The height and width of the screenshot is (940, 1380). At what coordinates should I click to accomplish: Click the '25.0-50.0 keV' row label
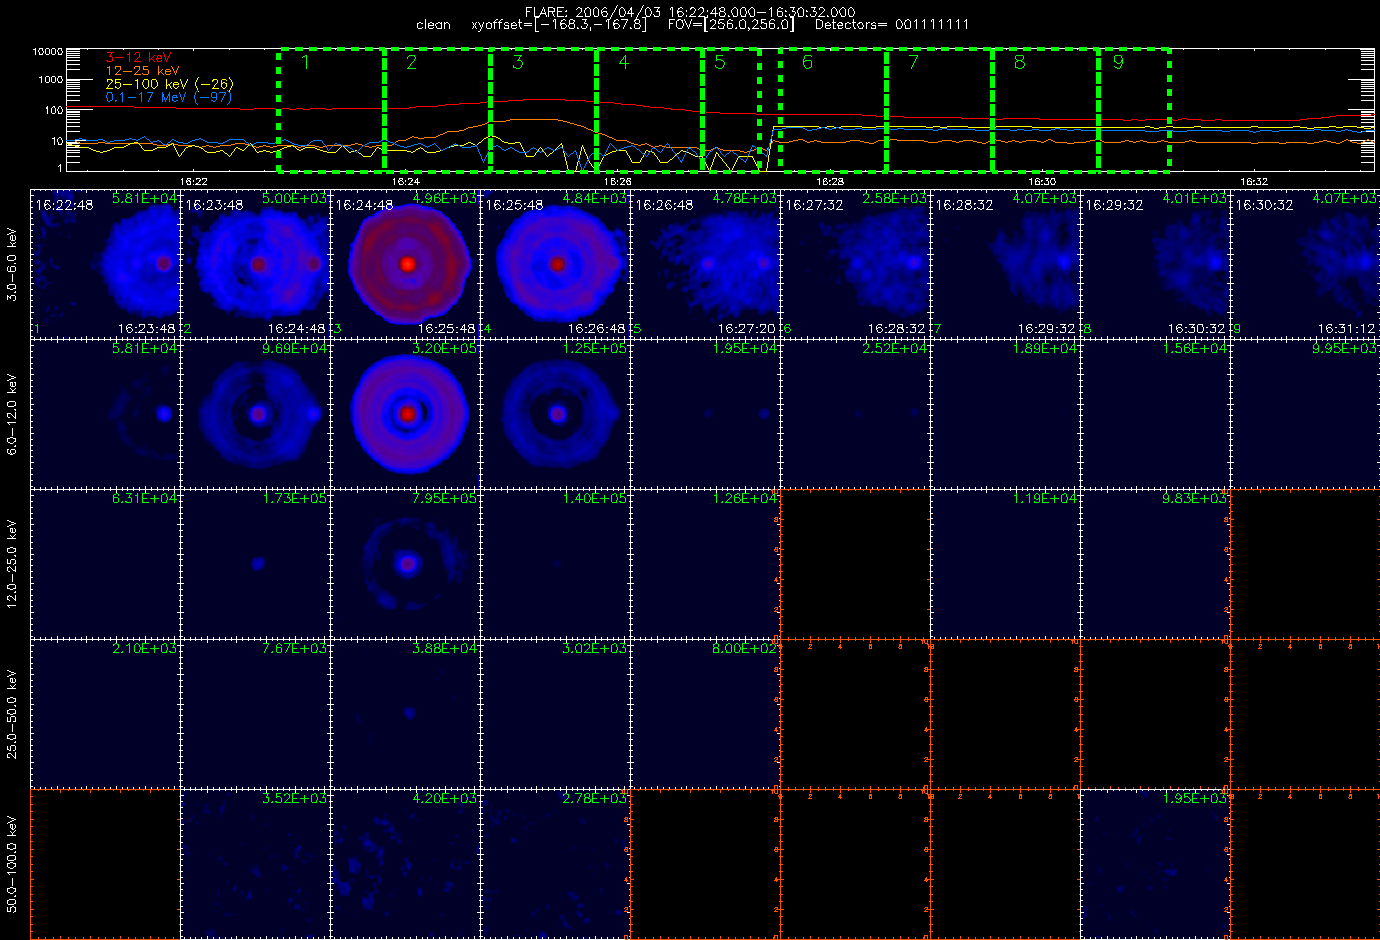tap(12, 714)
